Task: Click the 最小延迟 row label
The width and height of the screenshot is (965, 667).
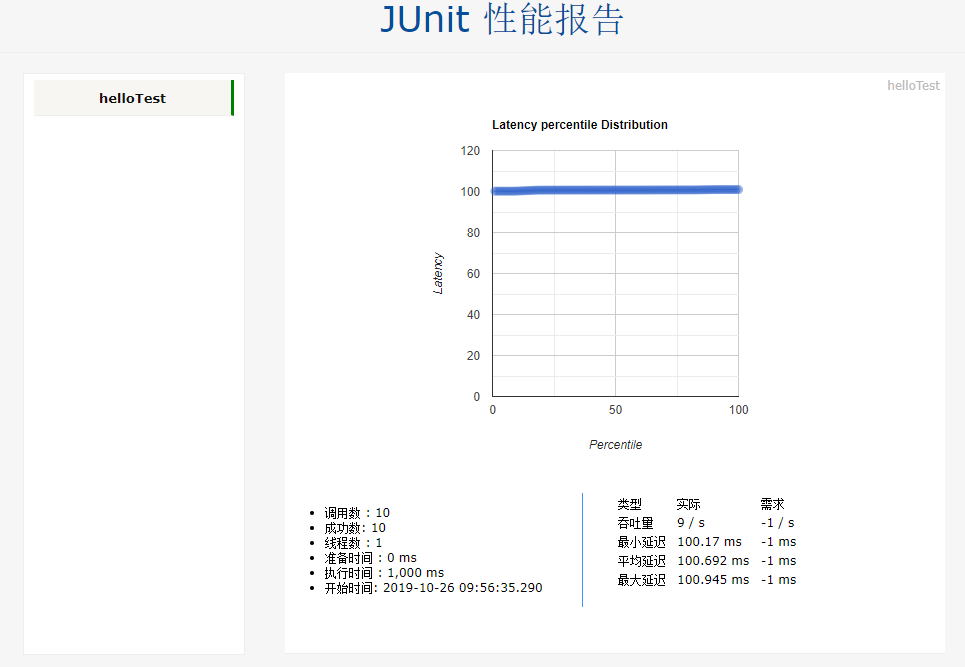Action: 641,542
